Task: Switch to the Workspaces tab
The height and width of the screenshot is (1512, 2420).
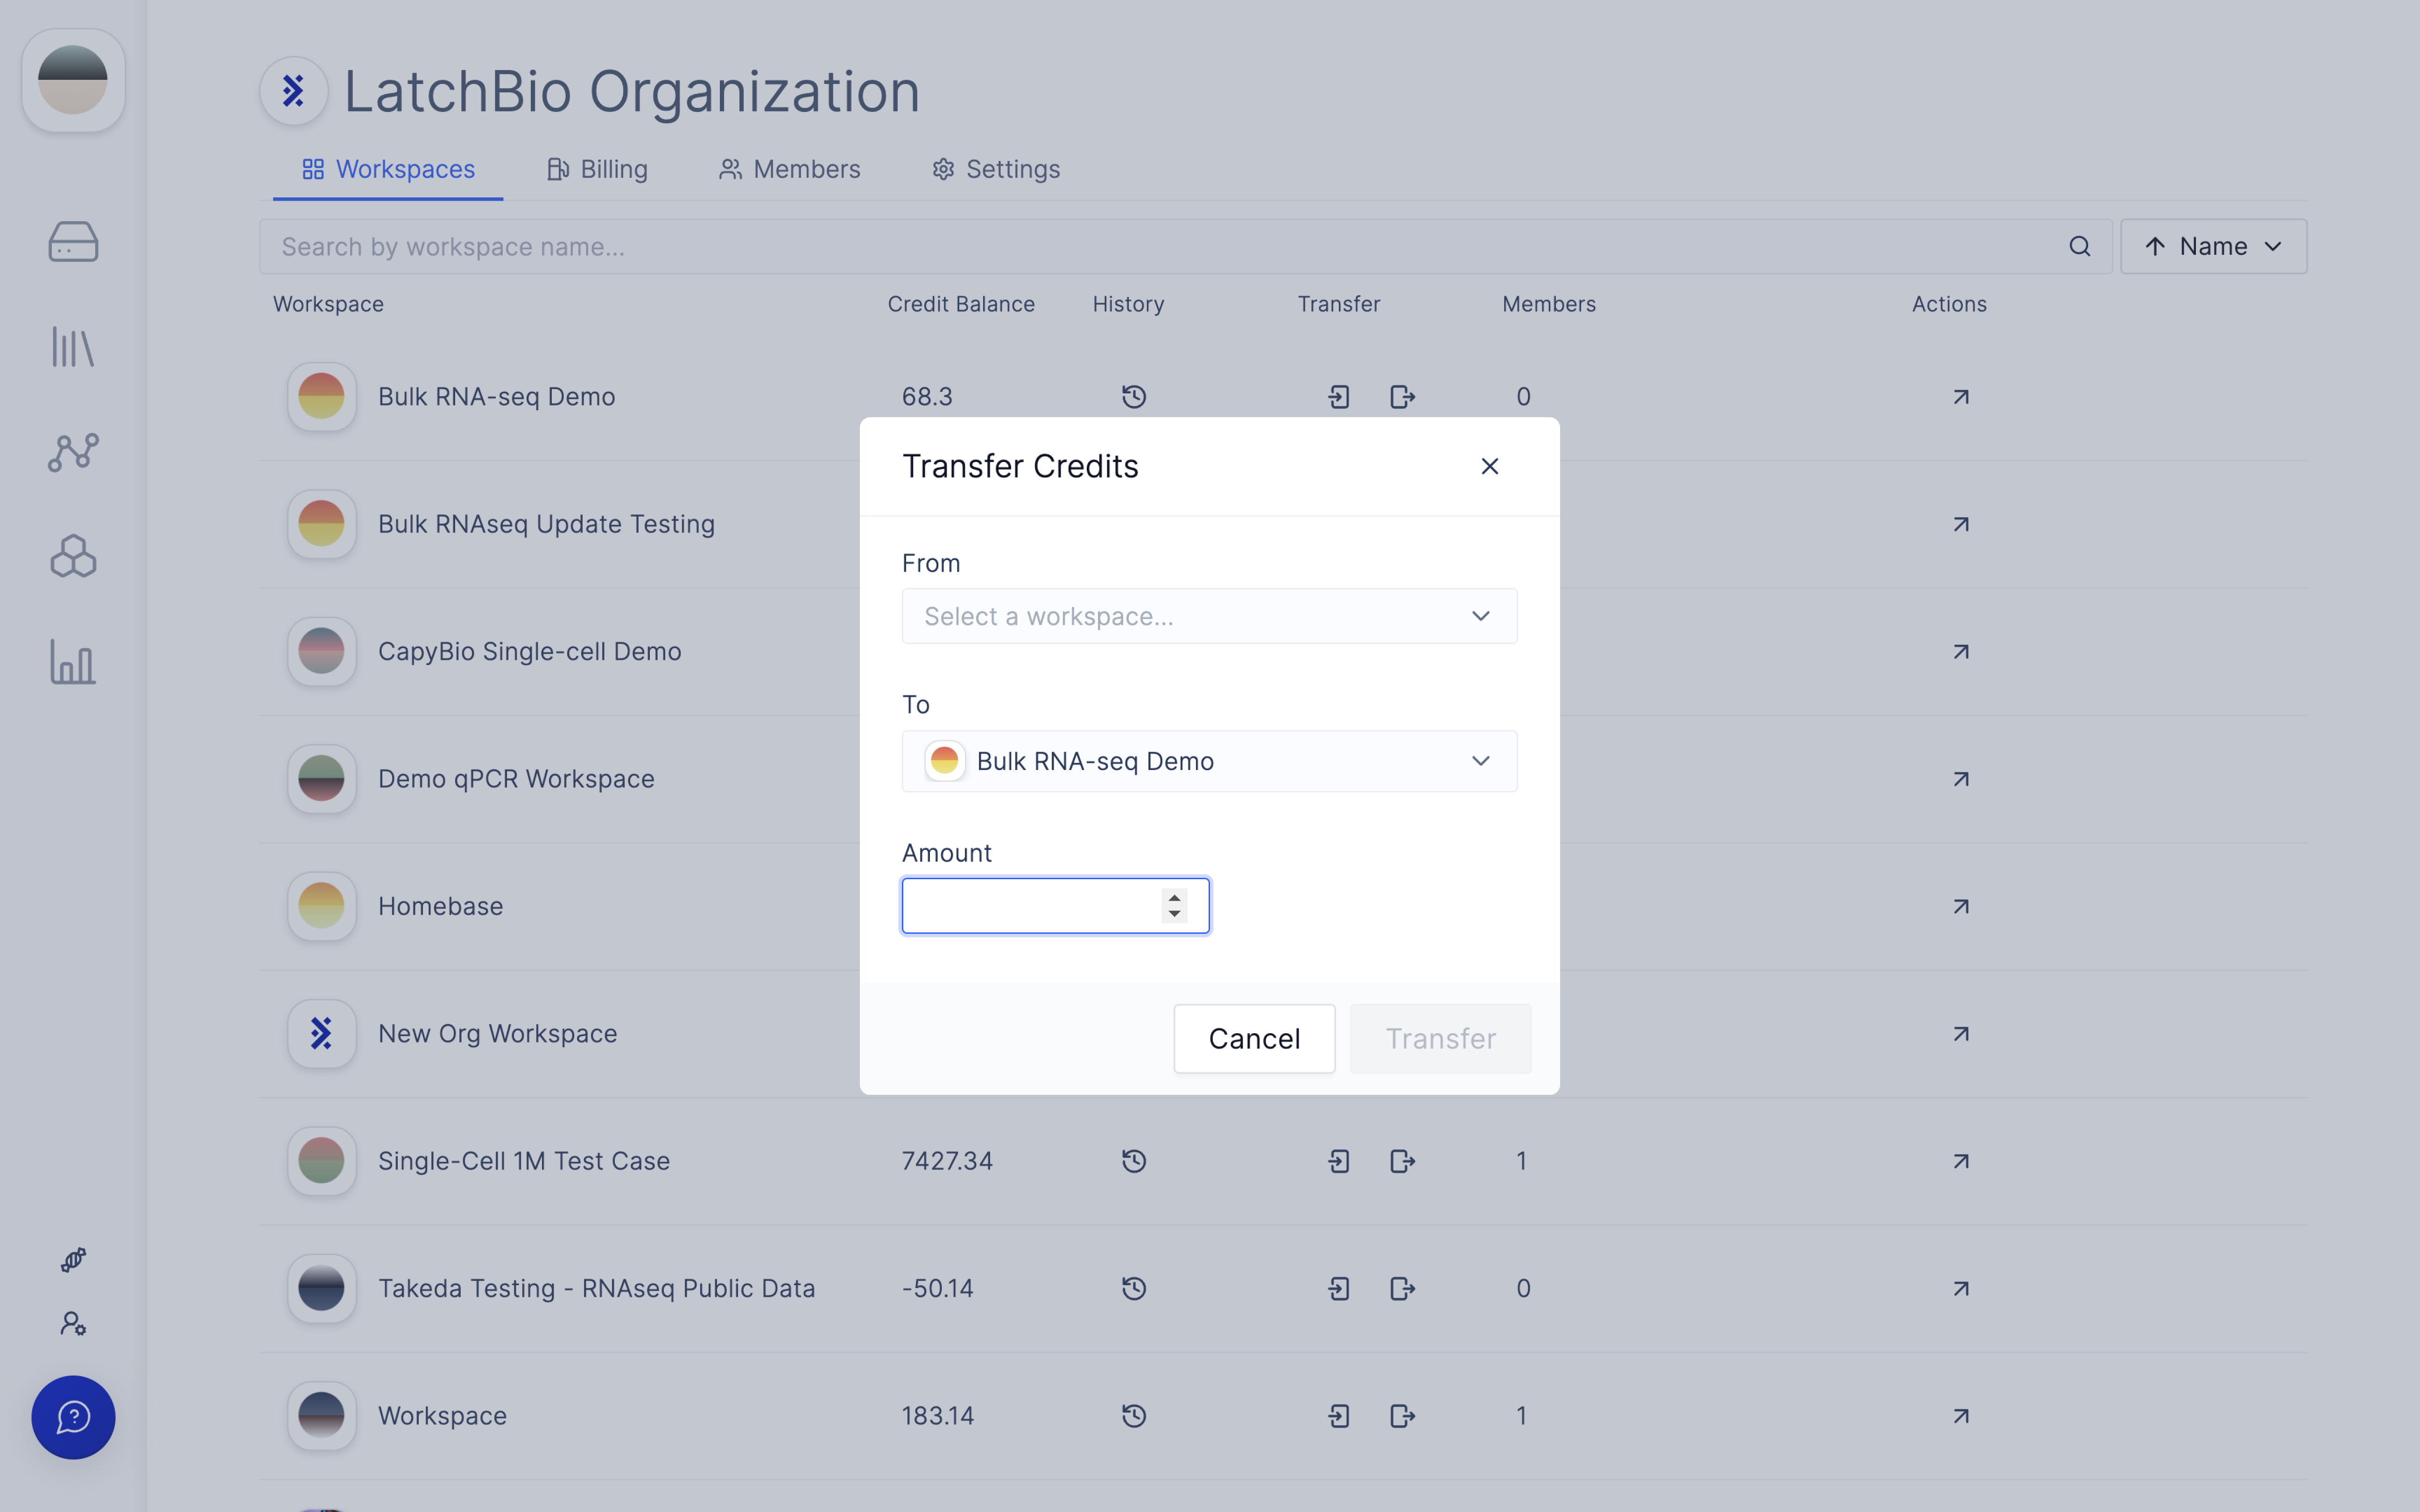Action: 388,169
